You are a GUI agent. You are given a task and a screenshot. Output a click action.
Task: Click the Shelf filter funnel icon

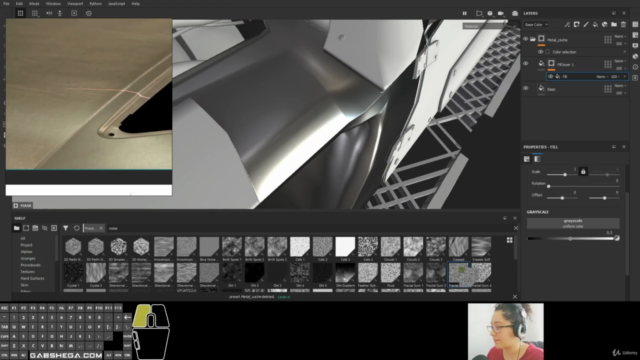[x=66, y=228]
